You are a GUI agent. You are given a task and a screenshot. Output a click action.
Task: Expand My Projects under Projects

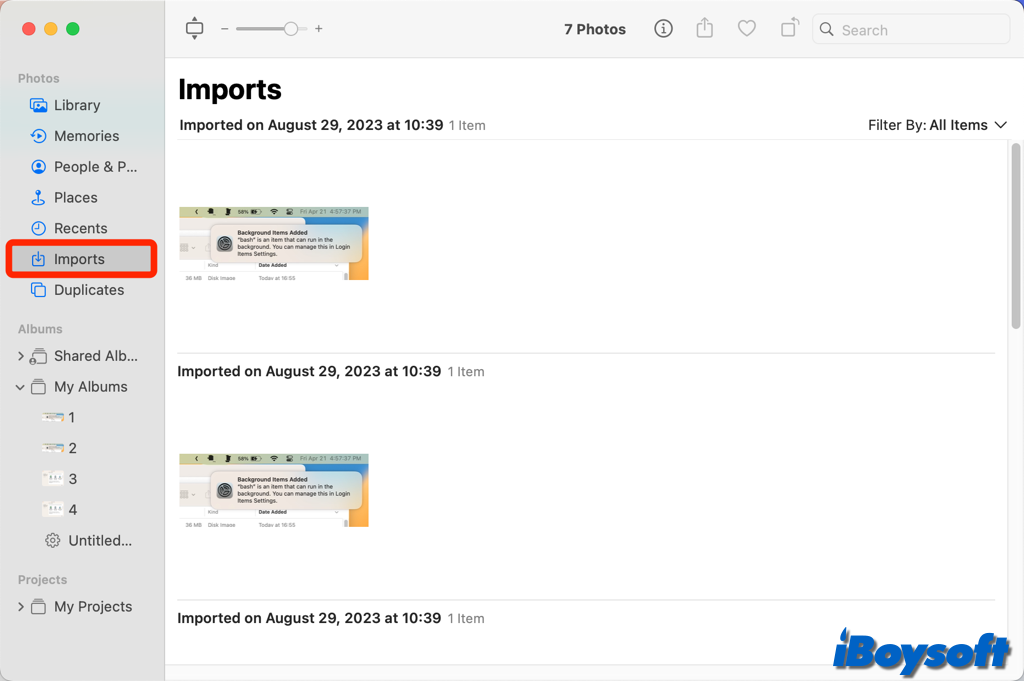(21, 606)
